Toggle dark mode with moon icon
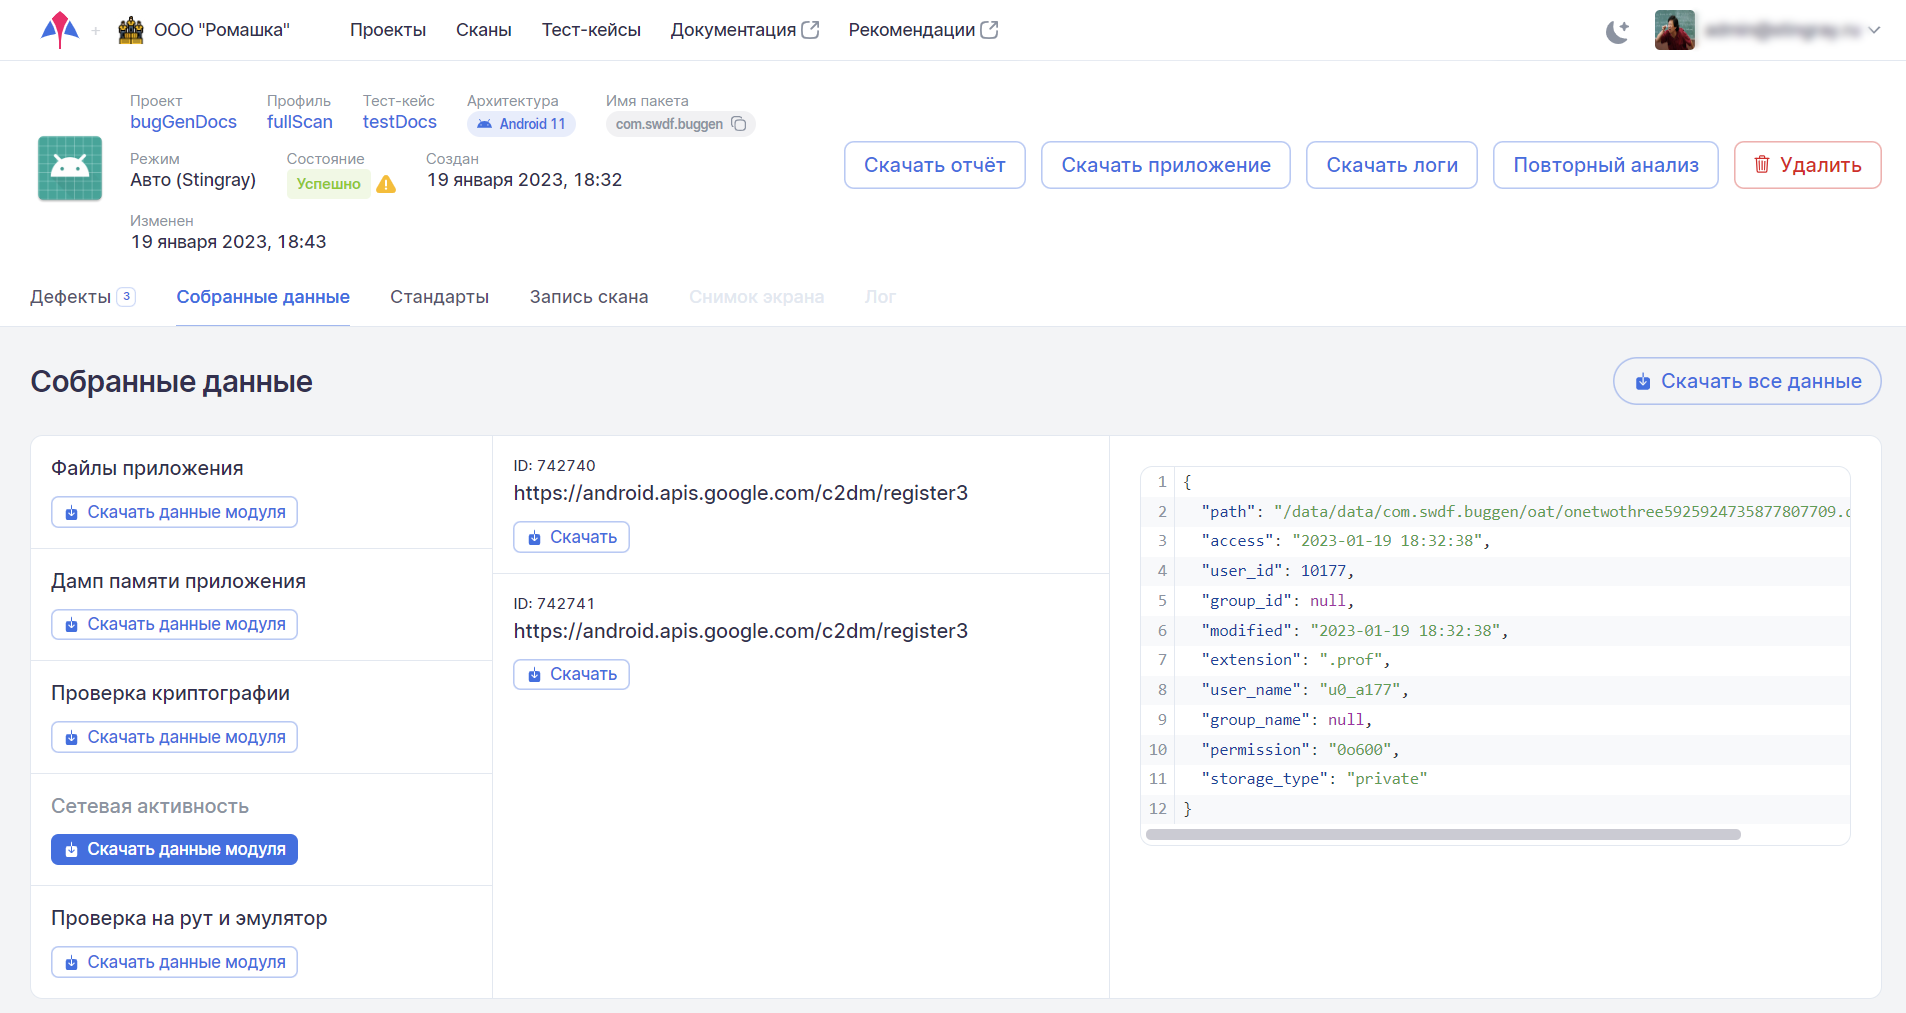The image size is (1906, 1013). point(1617,31)
